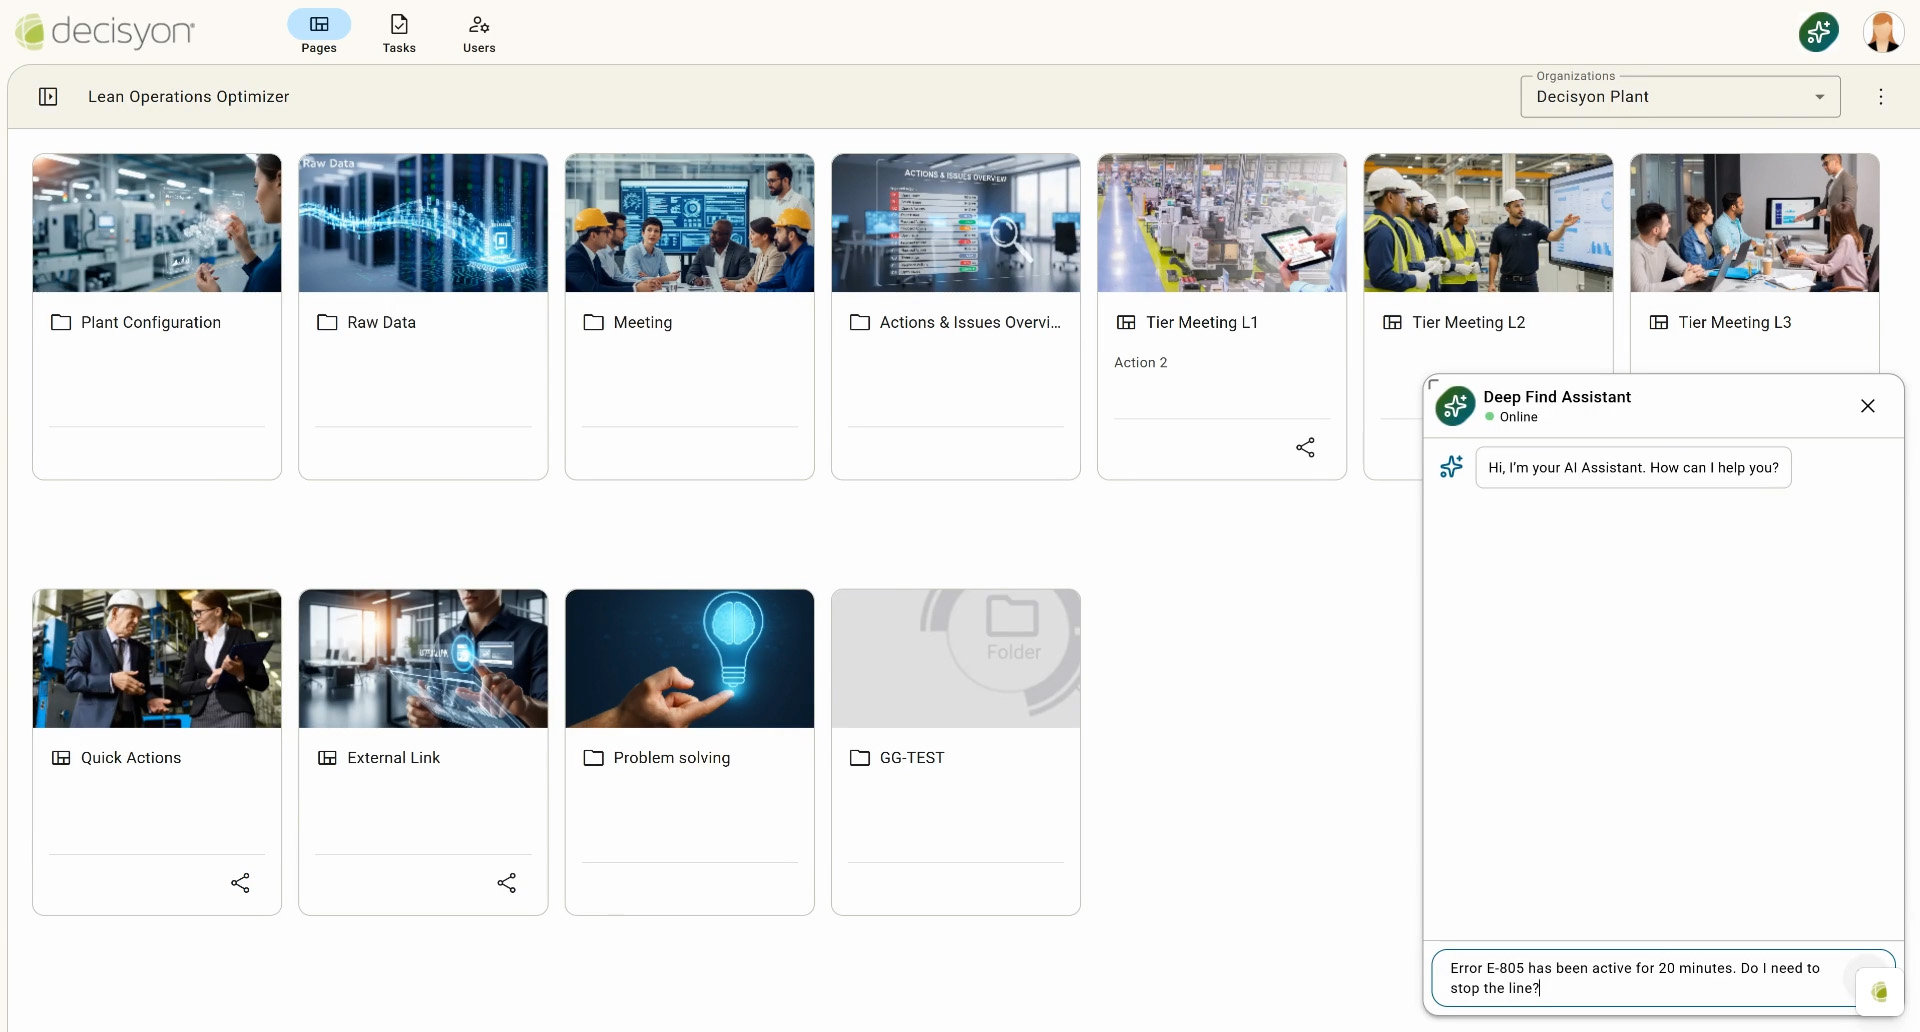Click the GG-TEST folder icon
The height and width of the screenshot is (1032, 1920).
coord(860,758)
